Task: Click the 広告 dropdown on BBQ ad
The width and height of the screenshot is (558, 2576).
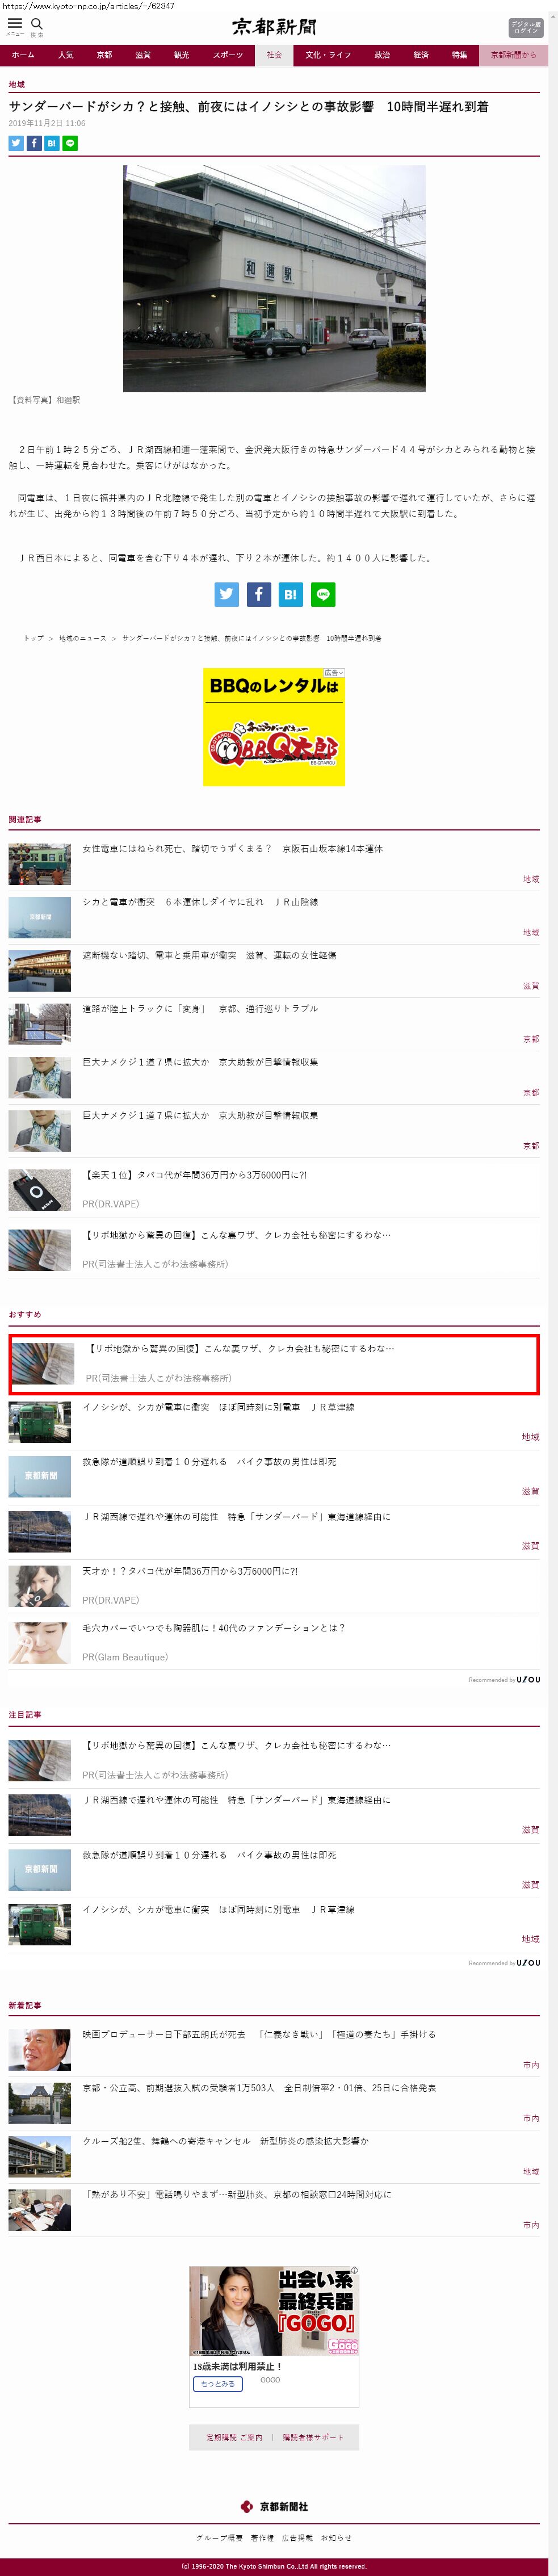Action: (x=334, y=673)
